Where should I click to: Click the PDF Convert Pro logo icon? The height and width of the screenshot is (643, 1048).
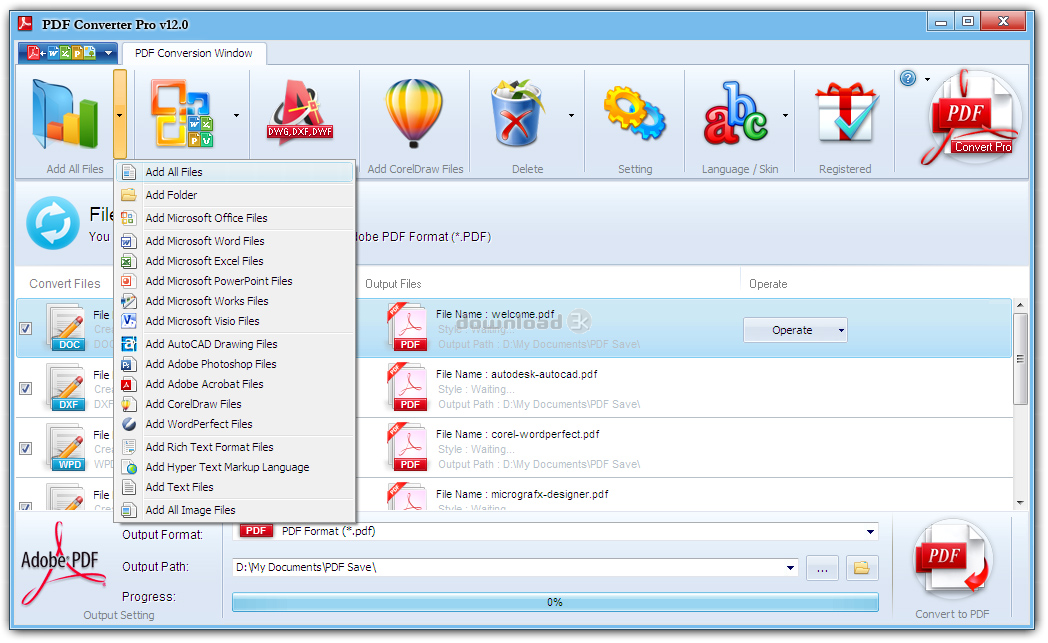coord(970,118)
